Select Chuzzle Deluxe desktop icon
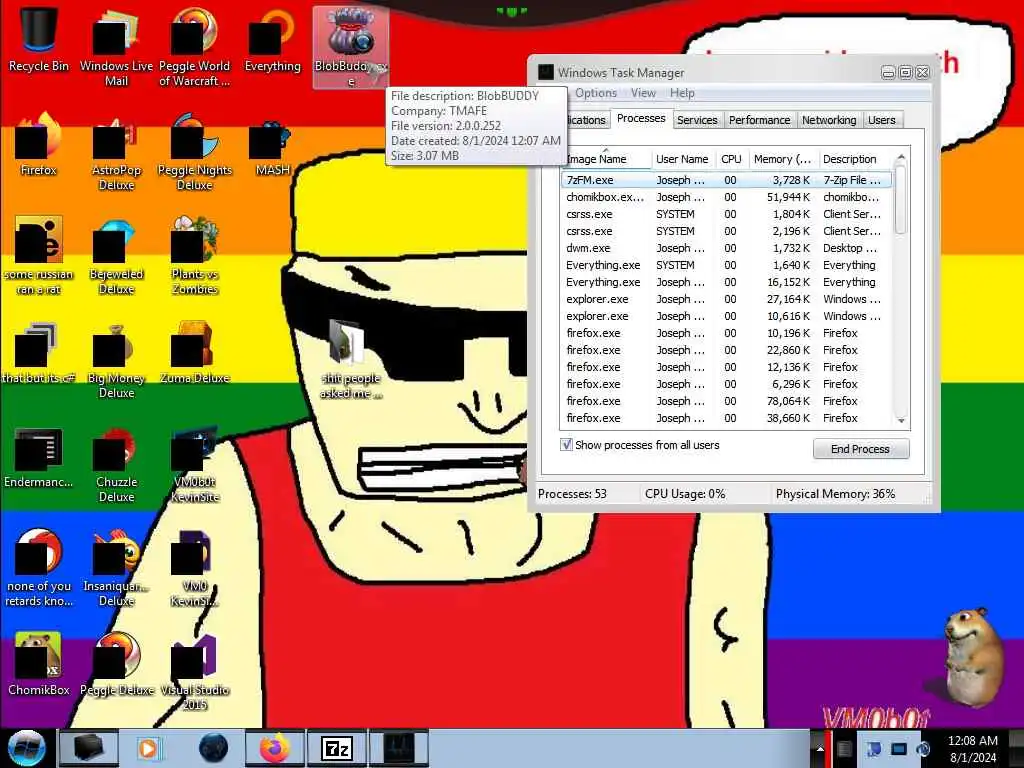 coord(116,464)
